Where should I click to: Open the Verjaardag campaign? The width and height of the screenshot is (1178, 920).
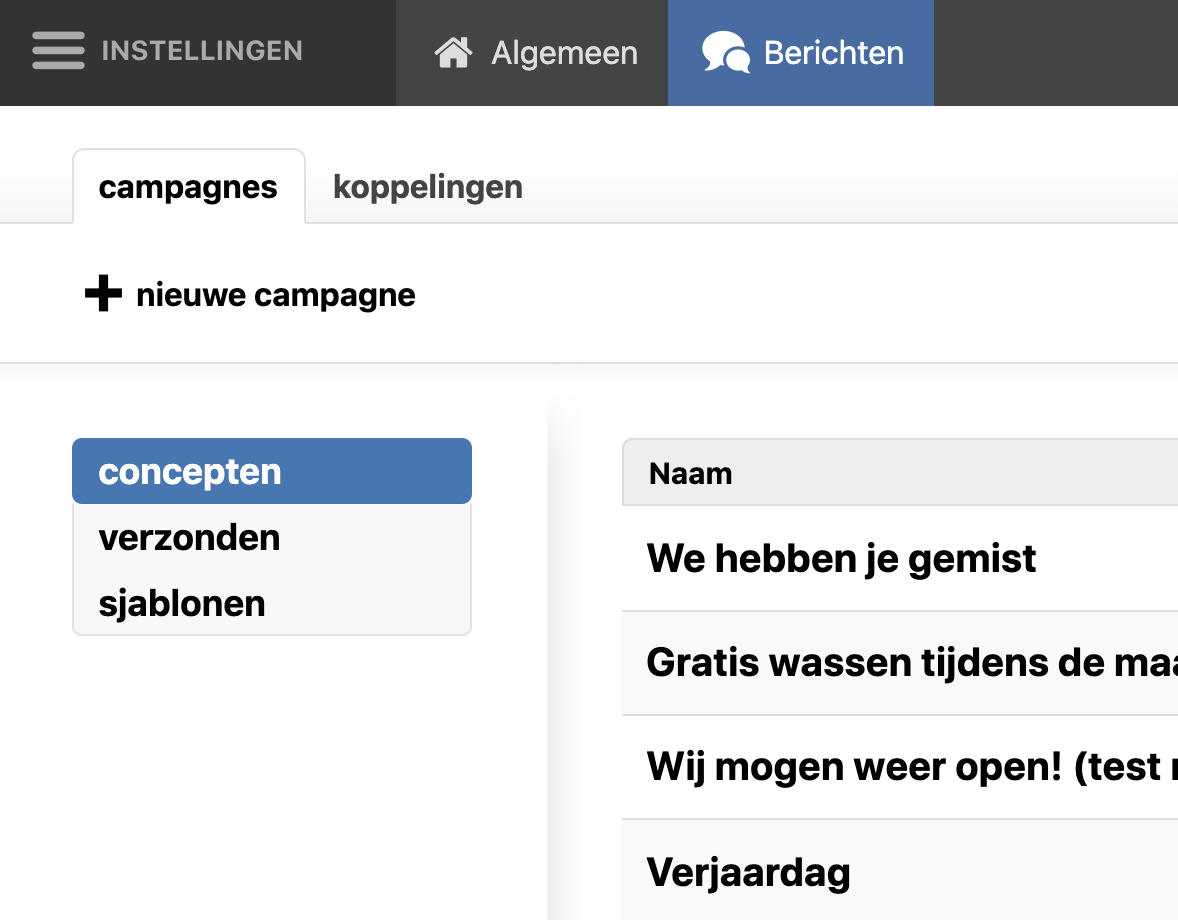tap(748, 872)
